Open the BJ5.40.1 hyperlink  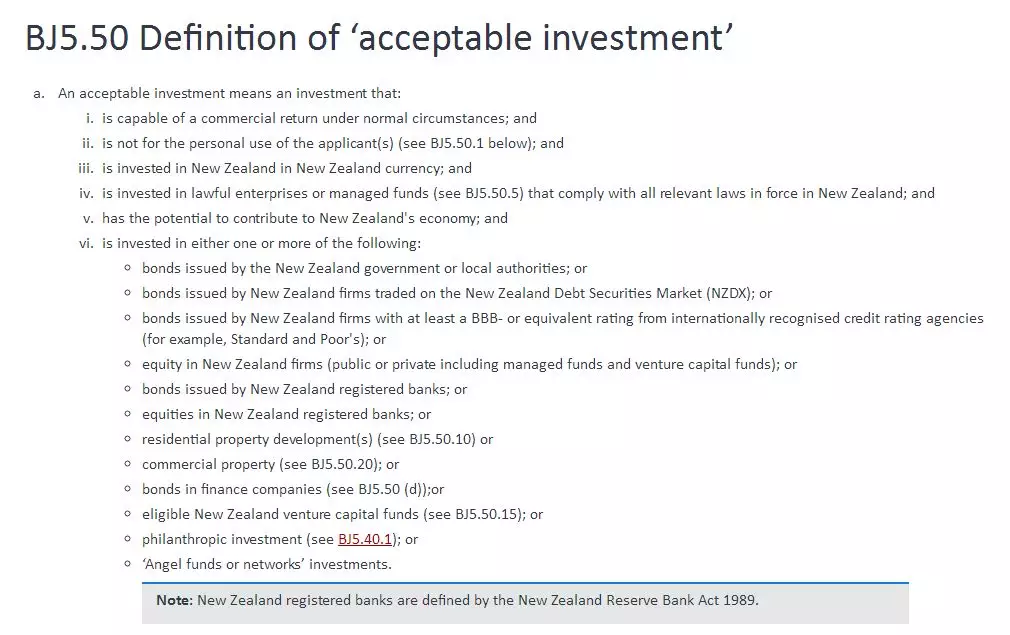pyautogui.click(x=364, y=539)
